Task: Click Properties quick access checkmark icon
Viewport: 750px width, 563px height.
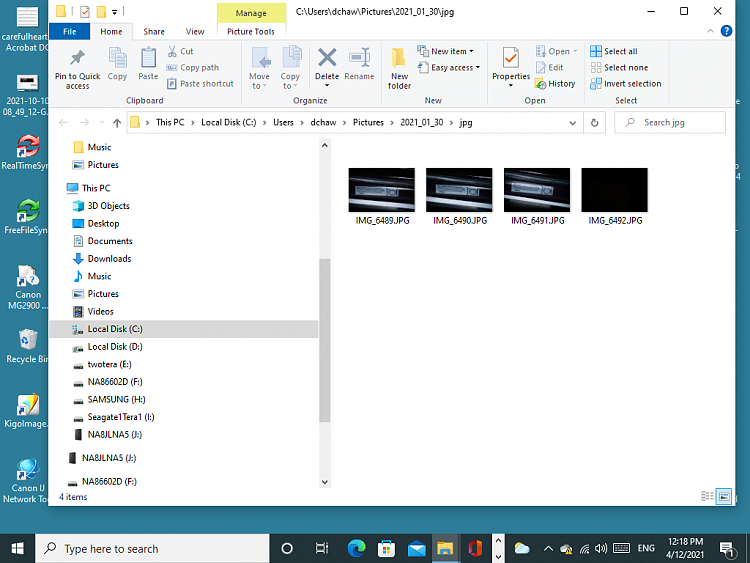Action: 85,11
